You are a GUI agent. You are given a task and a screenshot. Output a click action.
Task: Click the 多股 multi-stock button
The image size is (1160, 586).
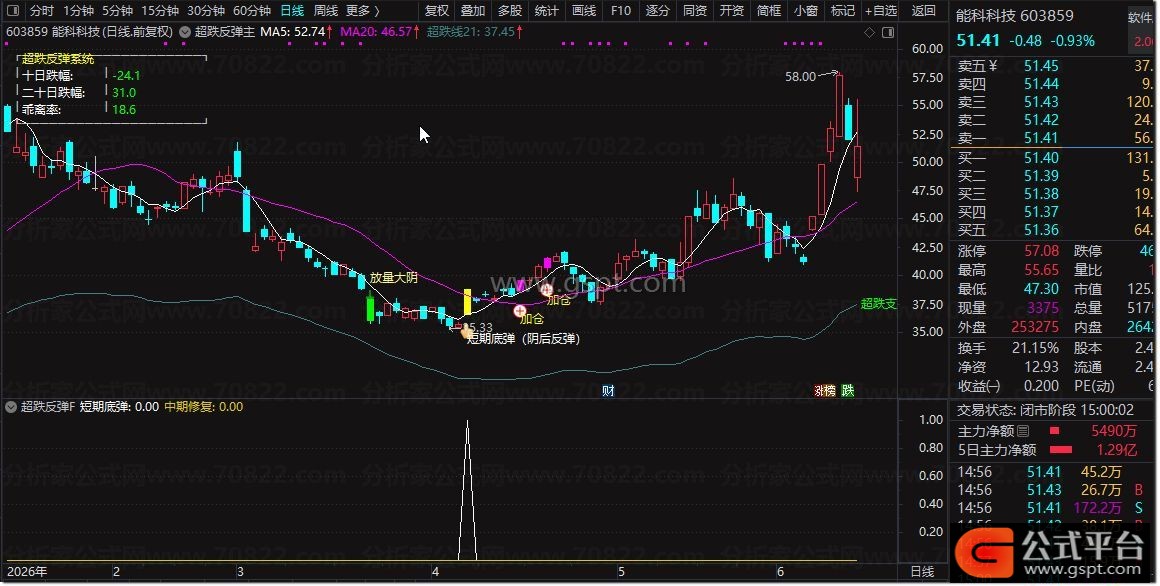(510, 10)
